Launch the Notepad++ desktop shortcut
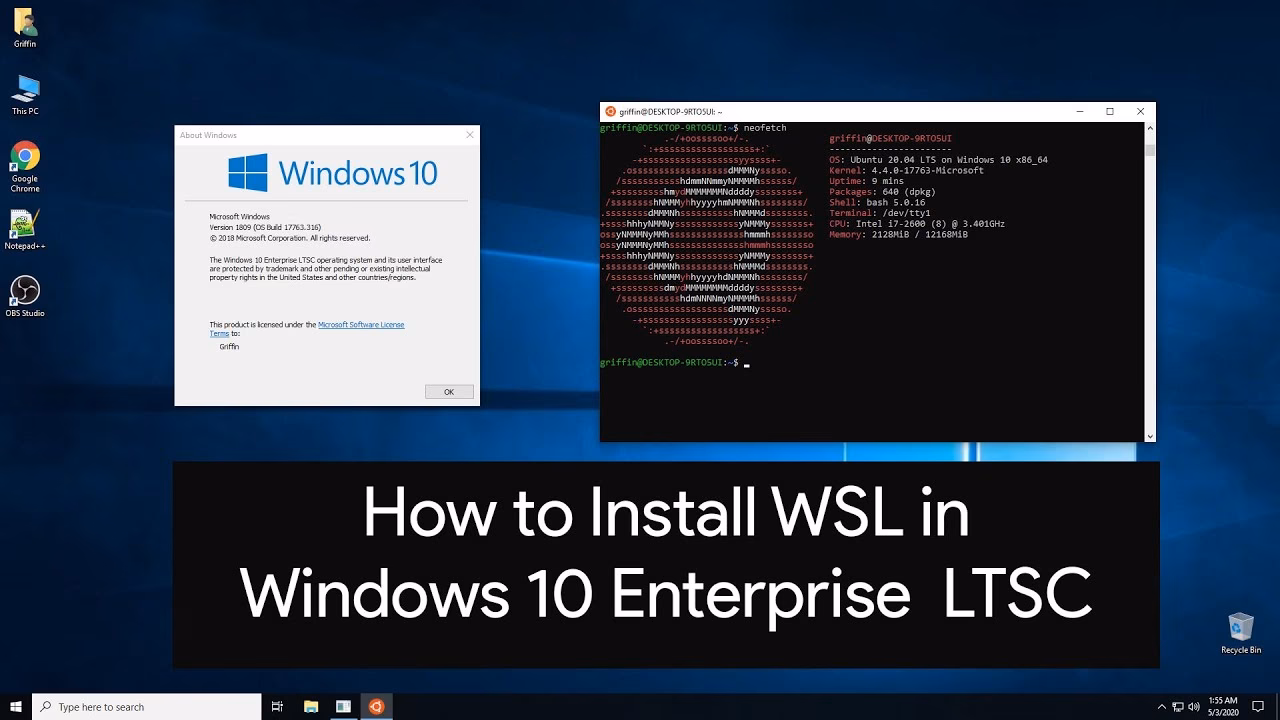Viewport: 1280px width, 720px height. pyautogui.click(x=25, y=230)
